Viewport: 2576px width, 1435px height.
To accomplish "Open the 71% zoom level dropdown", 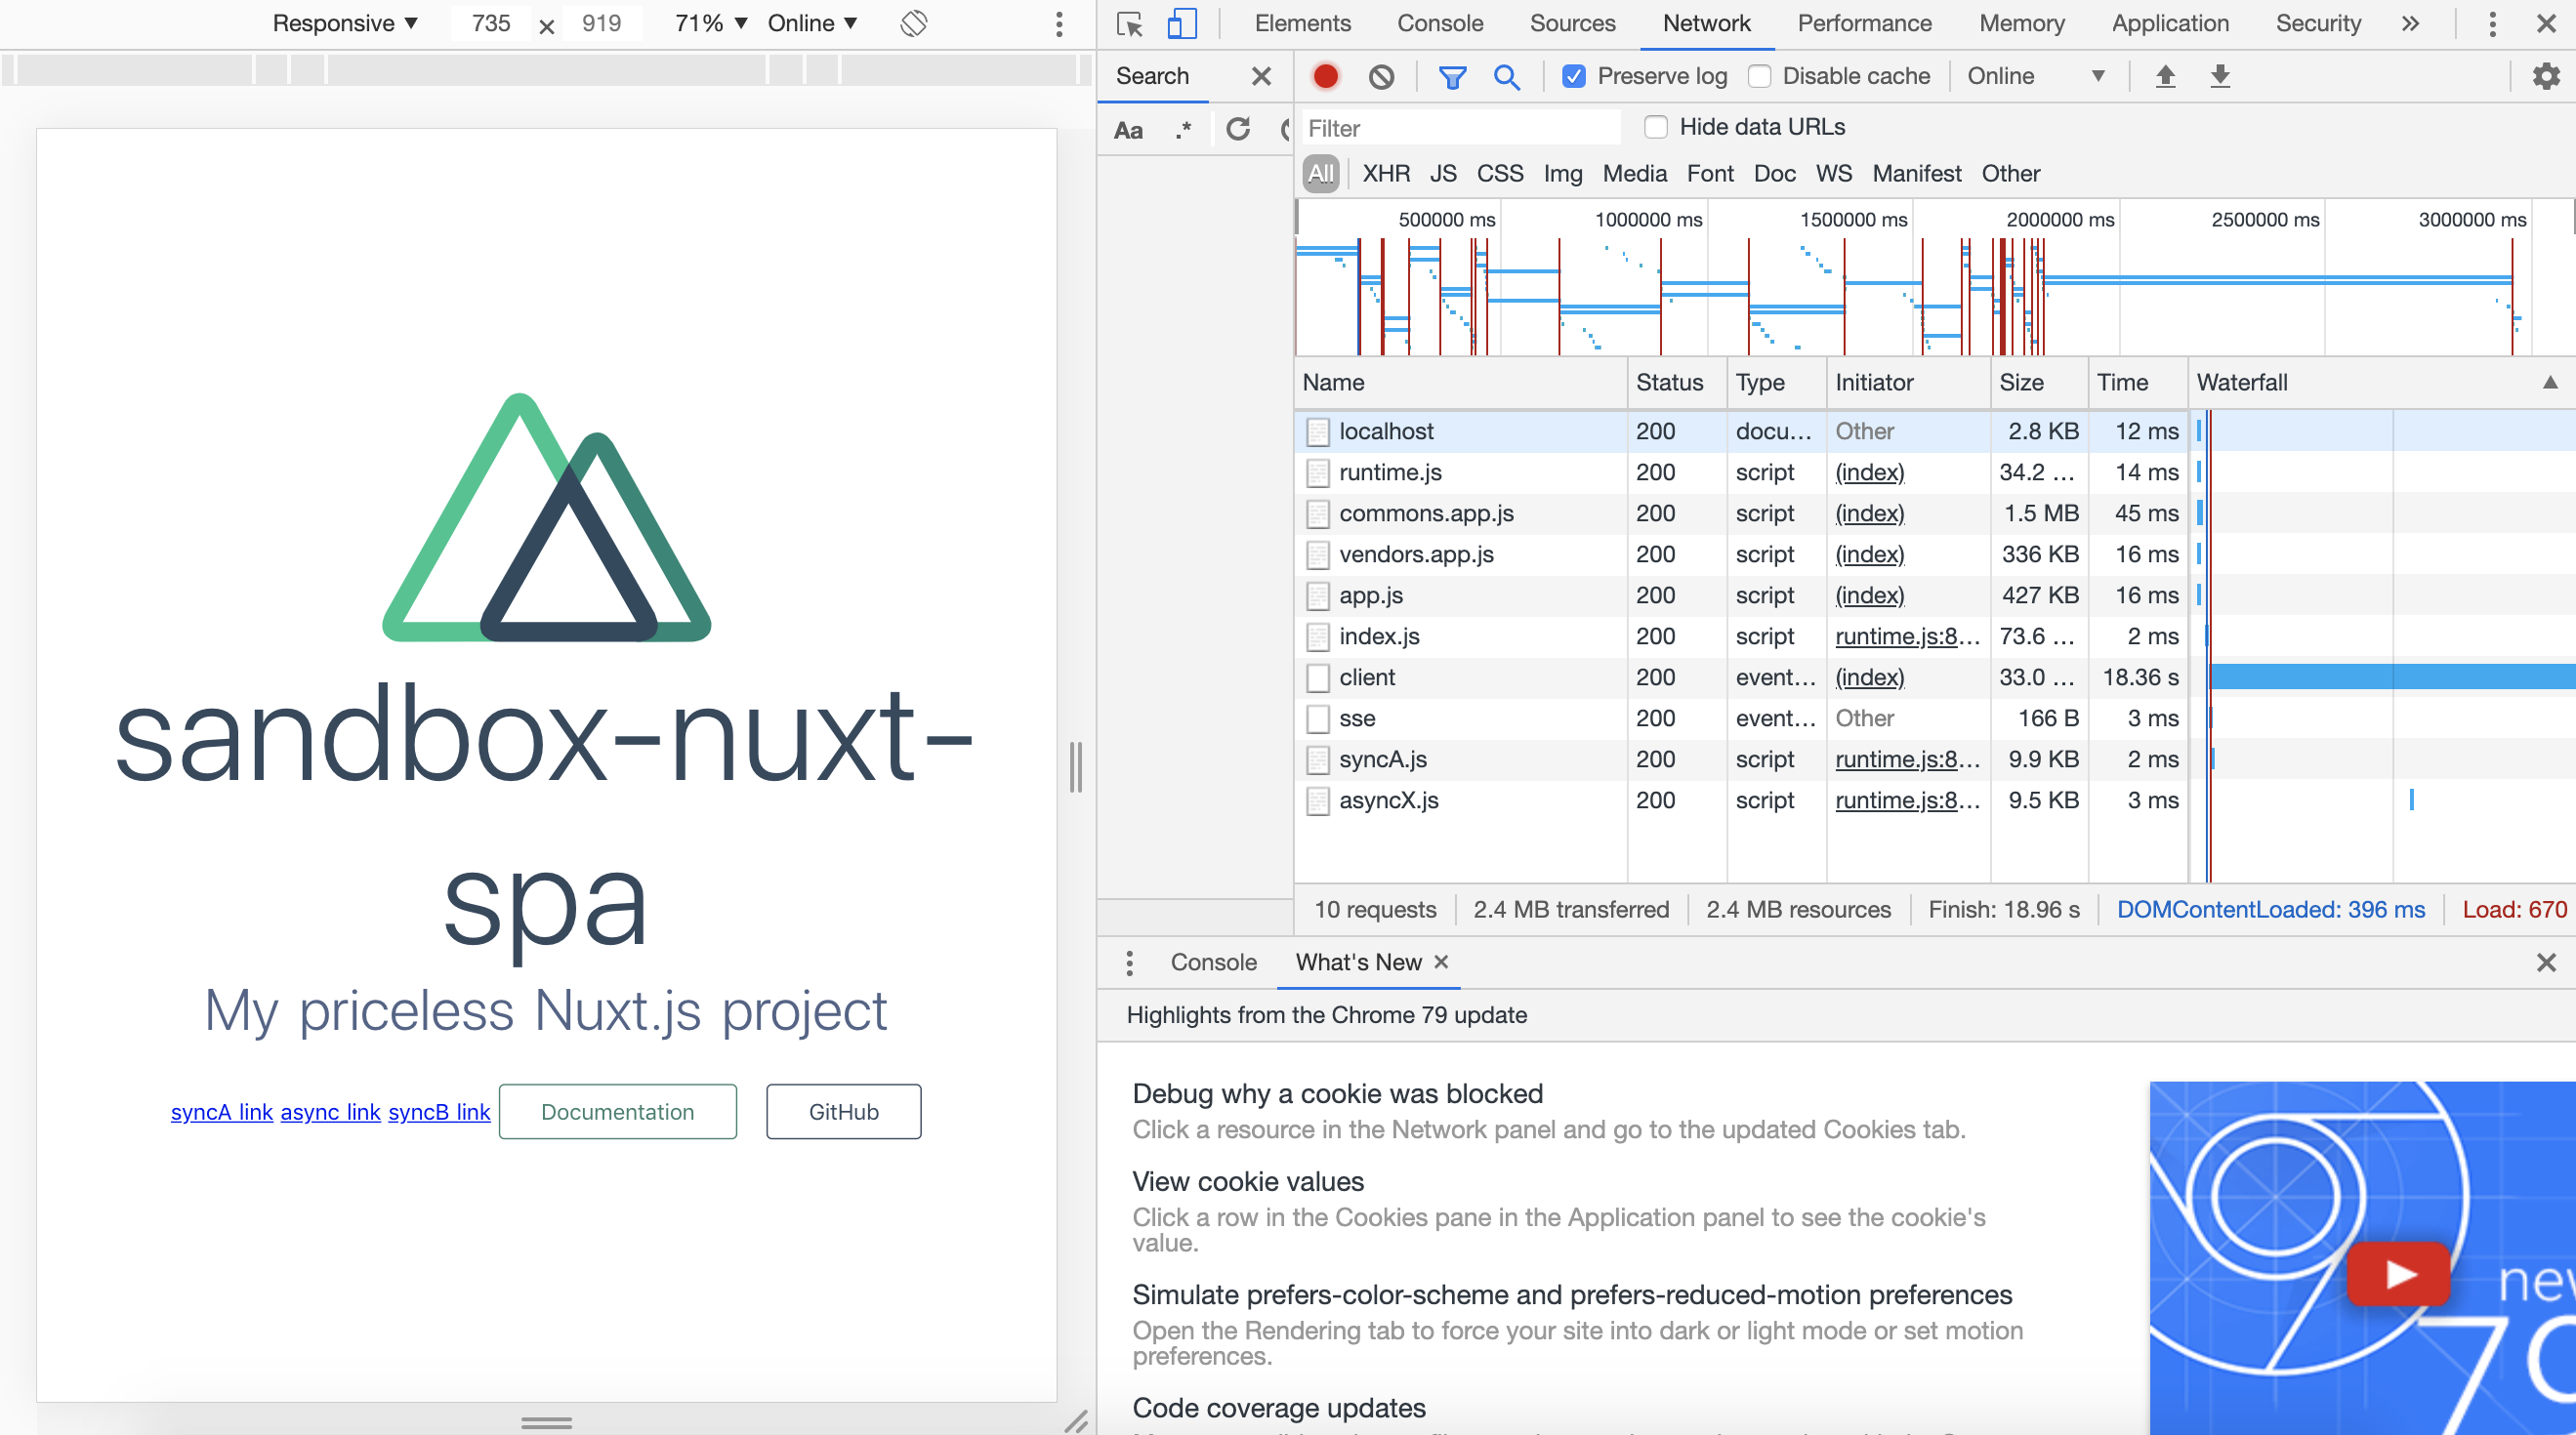I will [x=711, y=23].
